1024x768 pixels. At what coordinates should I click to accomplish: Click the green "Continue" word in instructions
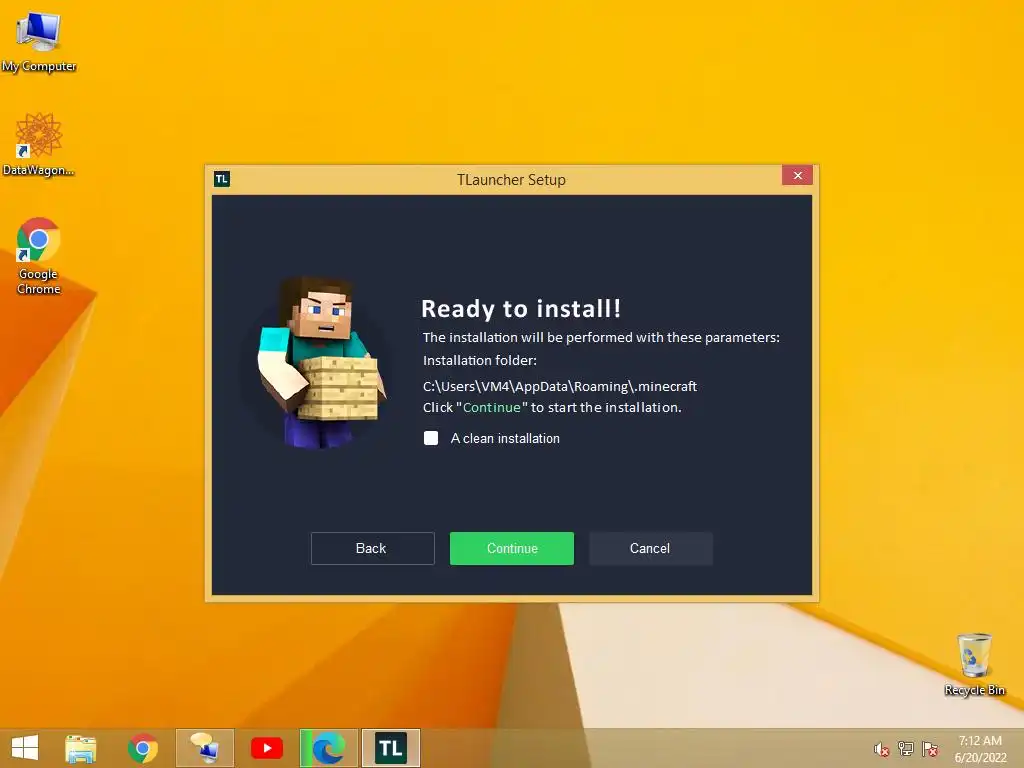pos(492,407)
